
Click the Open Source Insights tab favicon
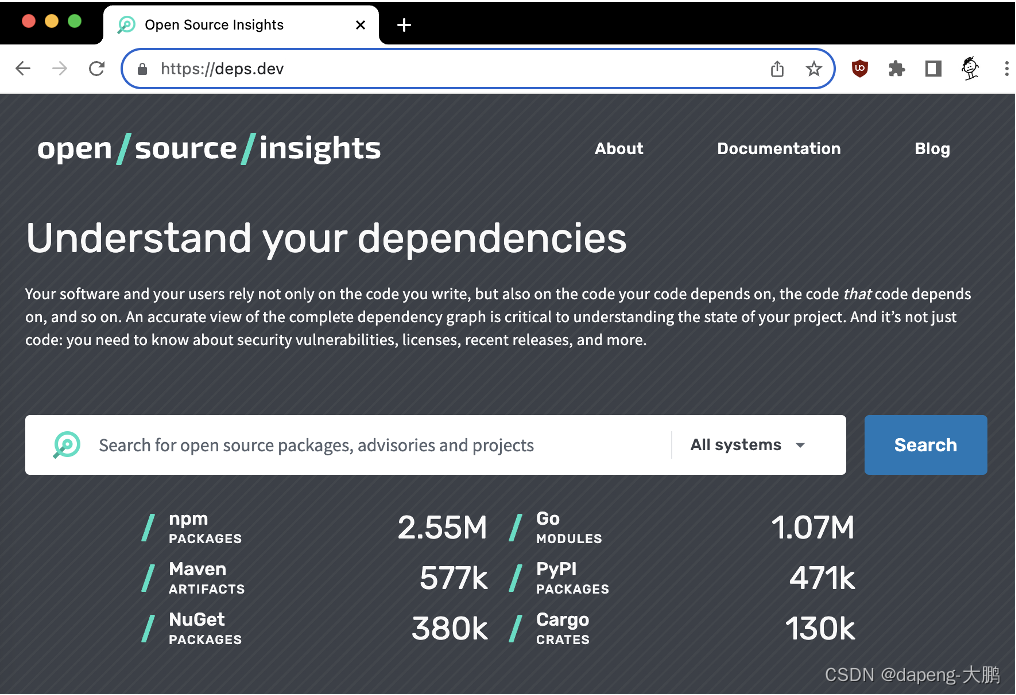(126, 25)
